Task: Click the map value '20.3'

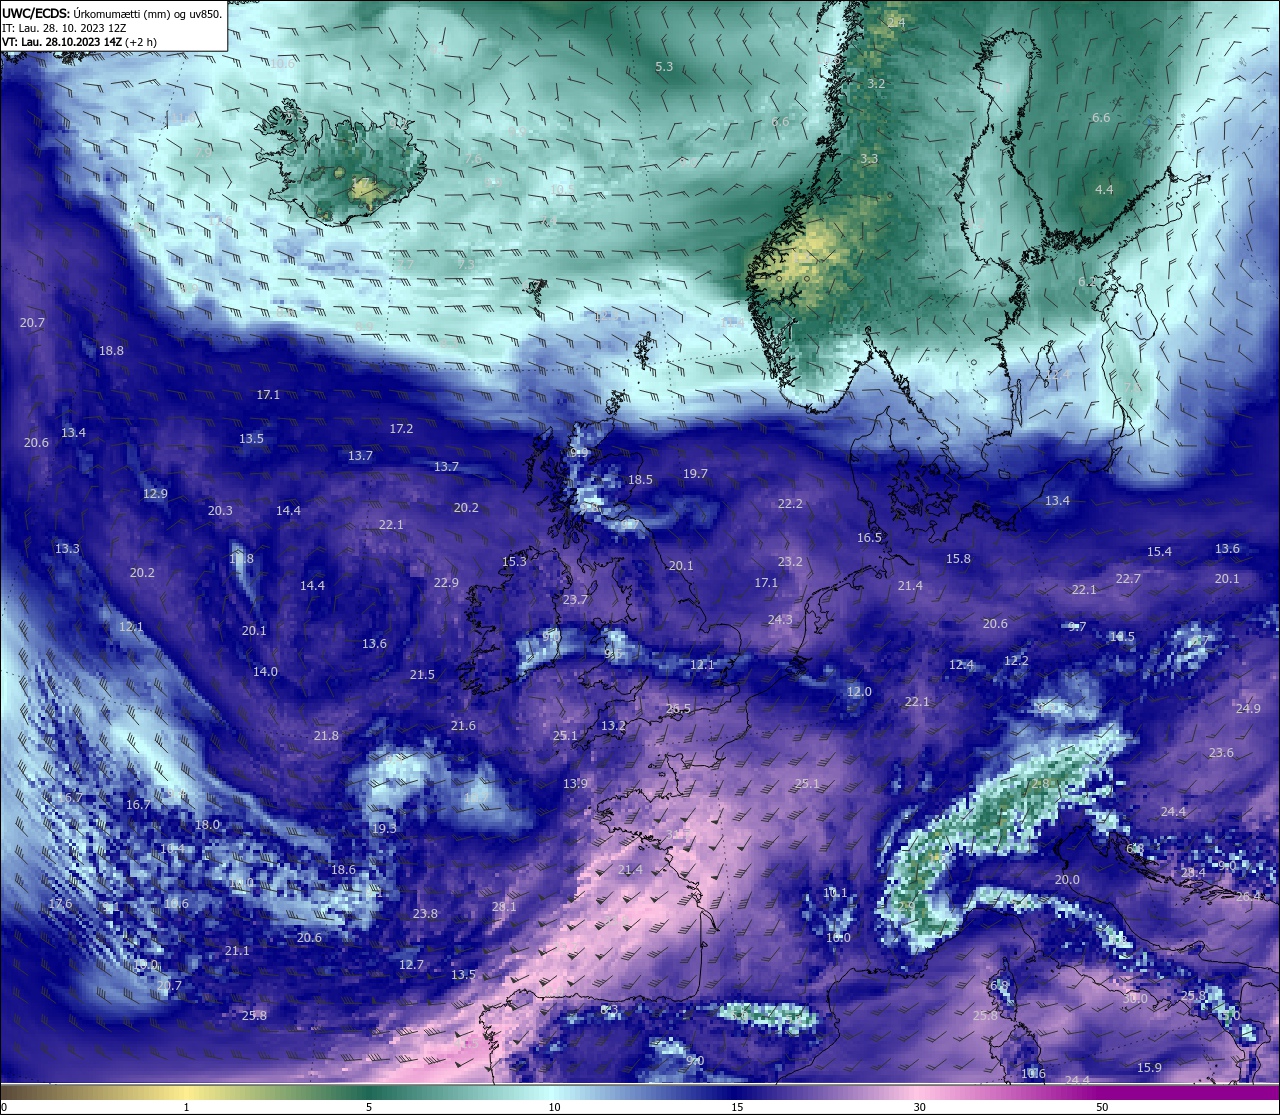Action: point(220,511)
